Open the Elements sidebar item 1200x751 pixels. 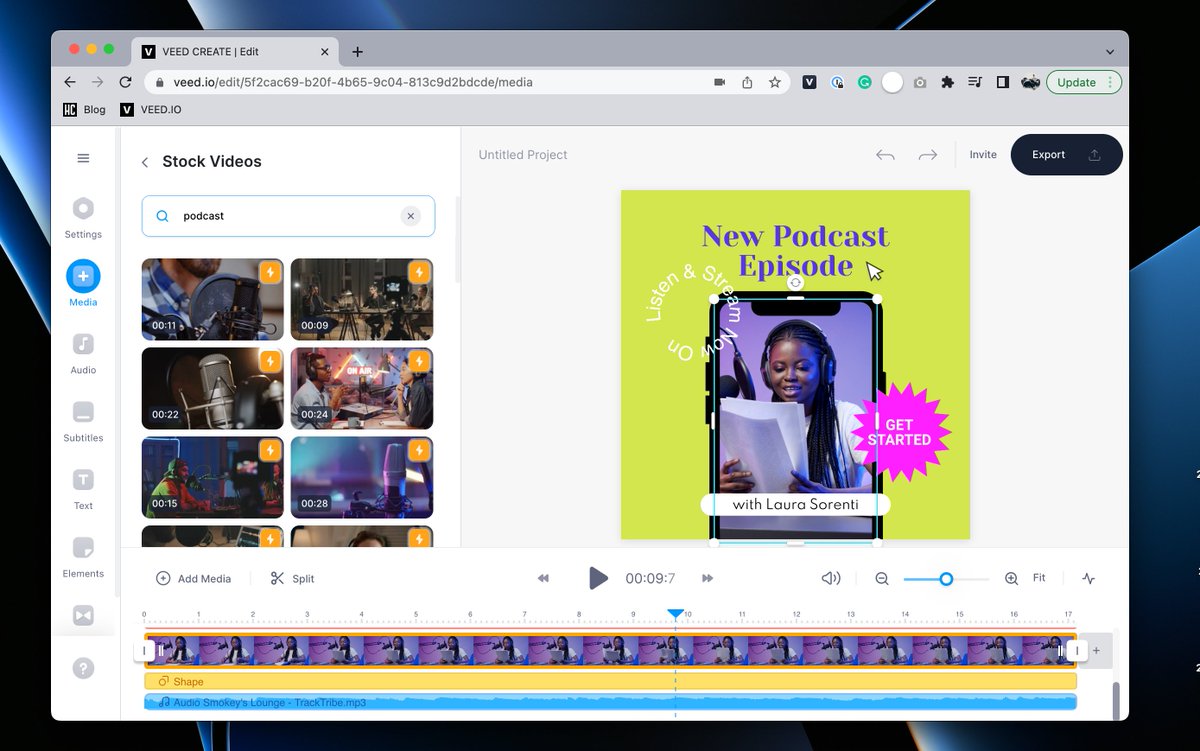(x=83, y=556)
